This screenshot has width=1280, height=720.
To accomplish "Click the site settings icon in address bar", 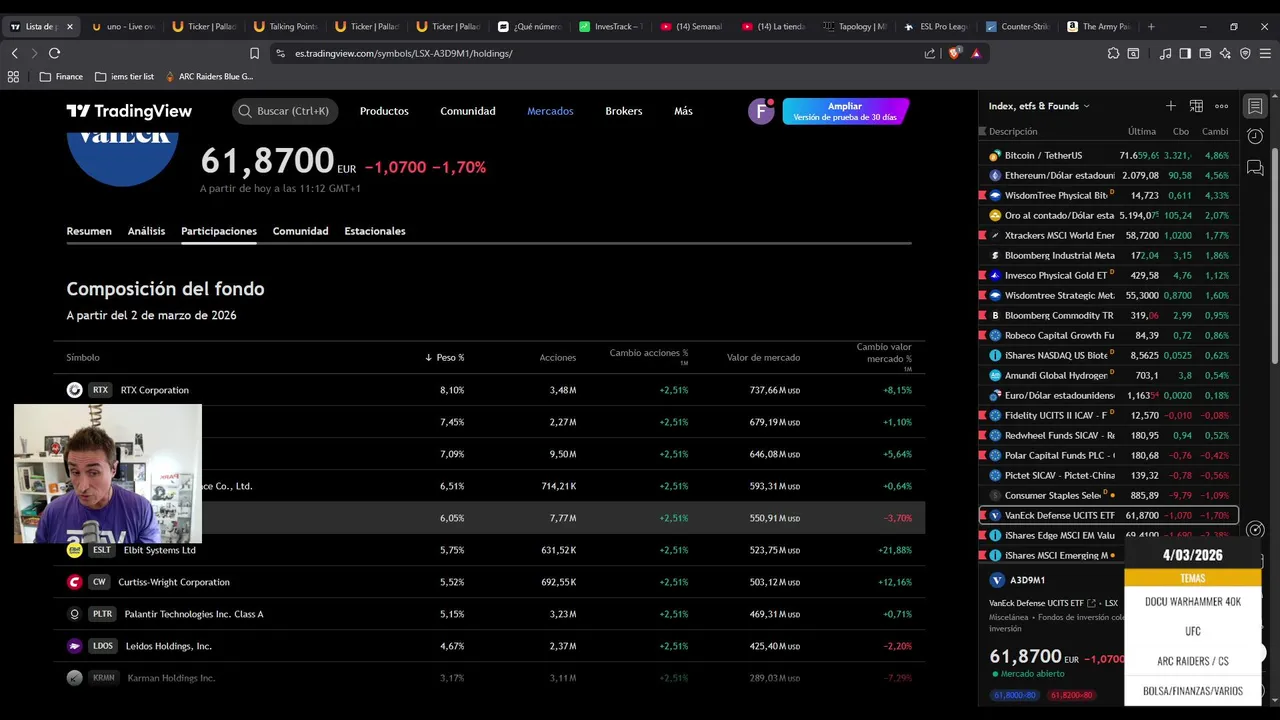I will tap(280, 53).
